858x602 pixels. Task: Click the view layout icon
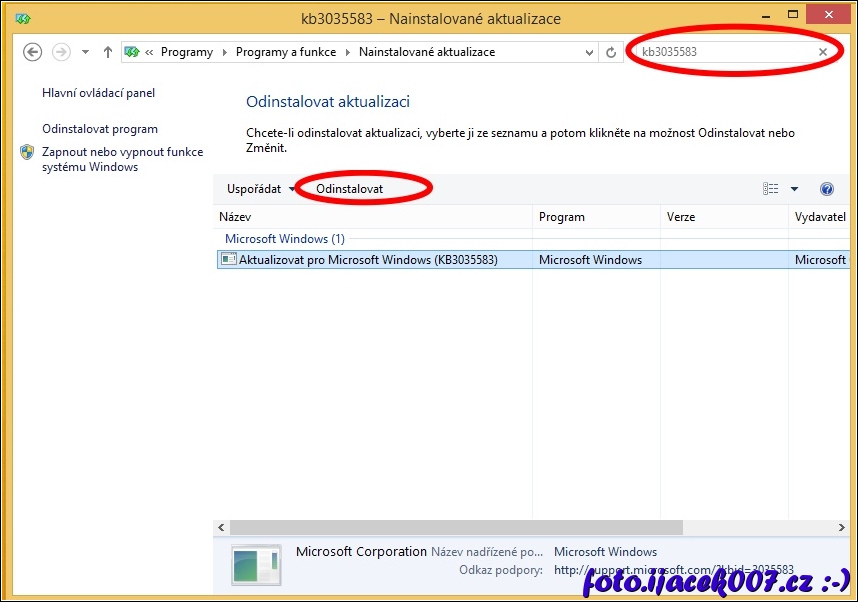pos(770,189)
